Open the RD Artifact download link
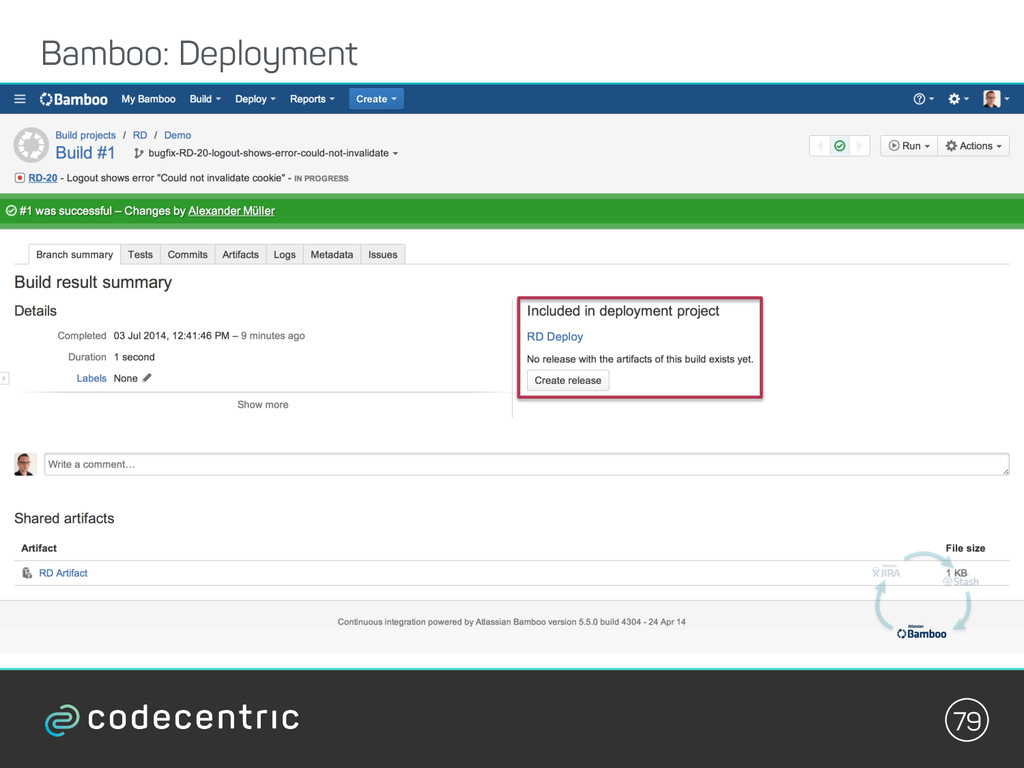Screen dimensions: 1024x768 click(x=63, y=573)
